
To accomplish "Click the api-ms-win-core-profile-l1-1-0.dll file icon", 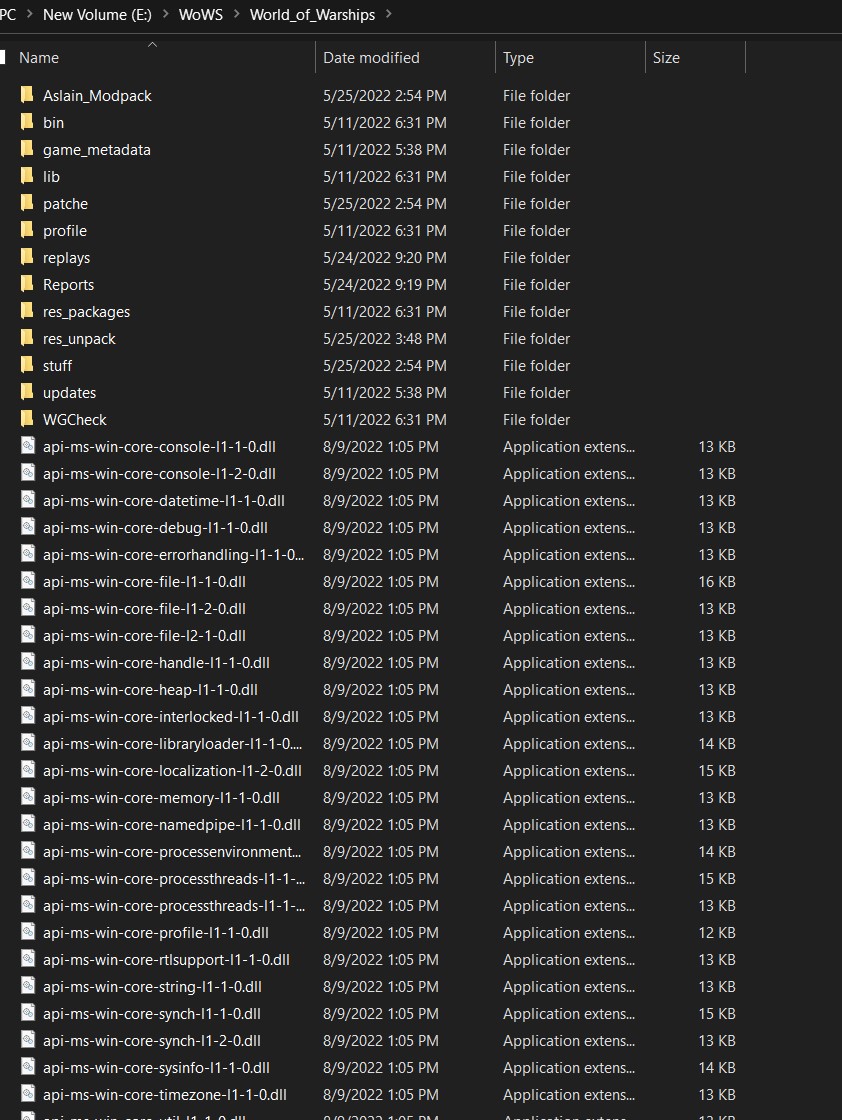I will (28, 932).
